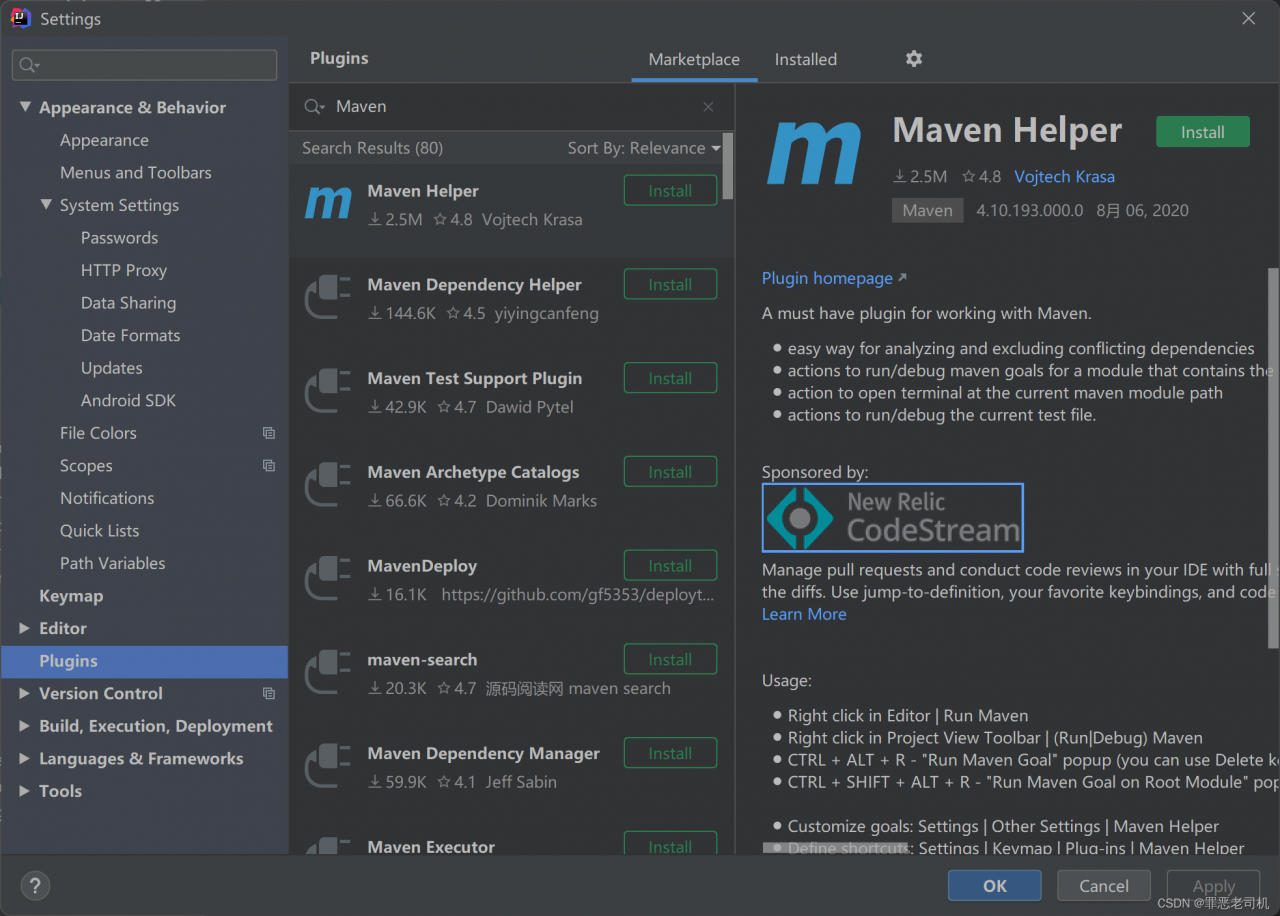Expand the Build, Execution, Deployment node
Image resolution: width=1280 pixels, height=916 pixels.
pyautogui.click(x=25, y=726)
